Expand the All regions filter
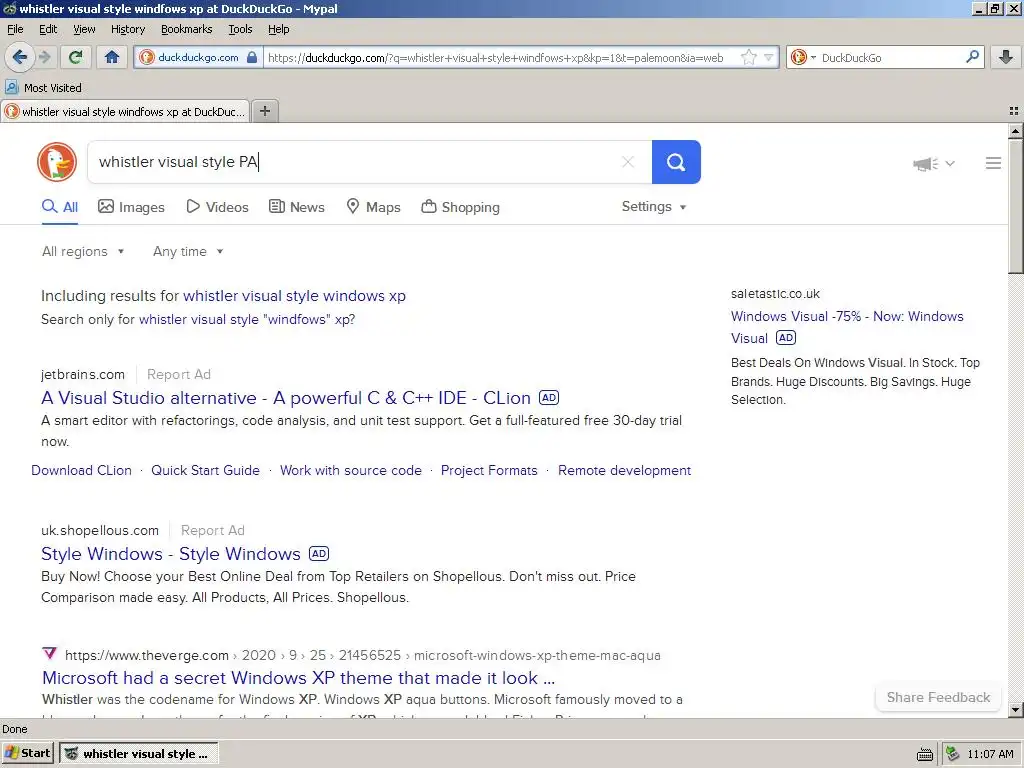Viewport: 1024px width, 768px height. 83,251
